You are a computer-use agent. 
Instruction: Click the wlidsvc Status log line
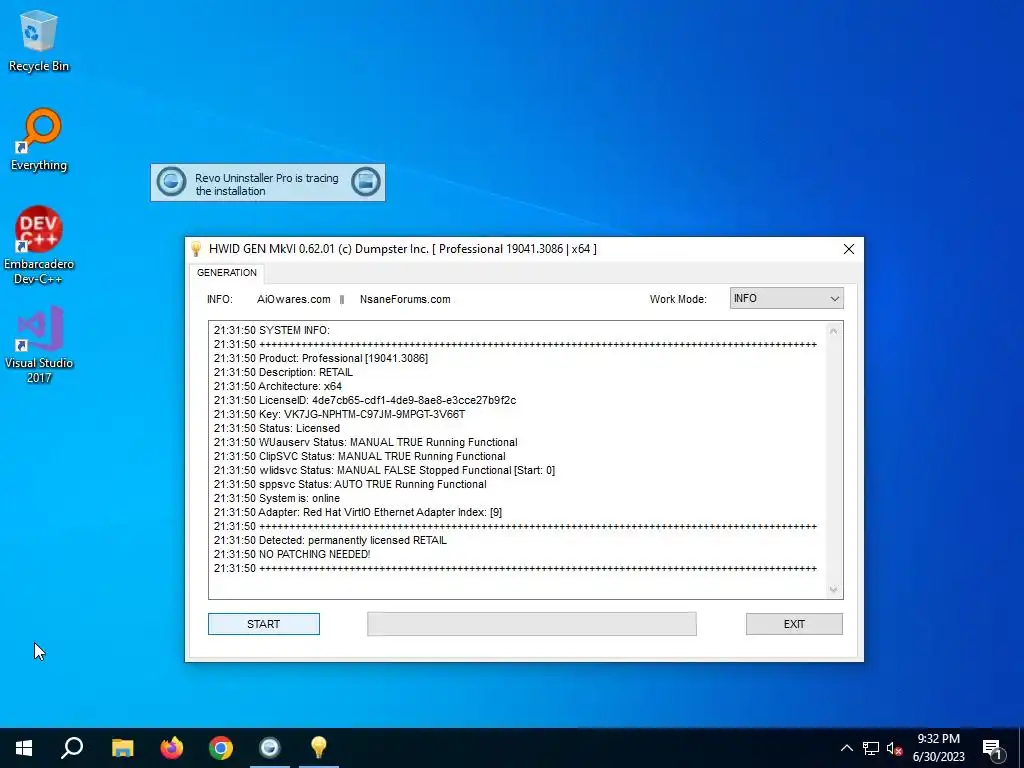click(385, 470)
